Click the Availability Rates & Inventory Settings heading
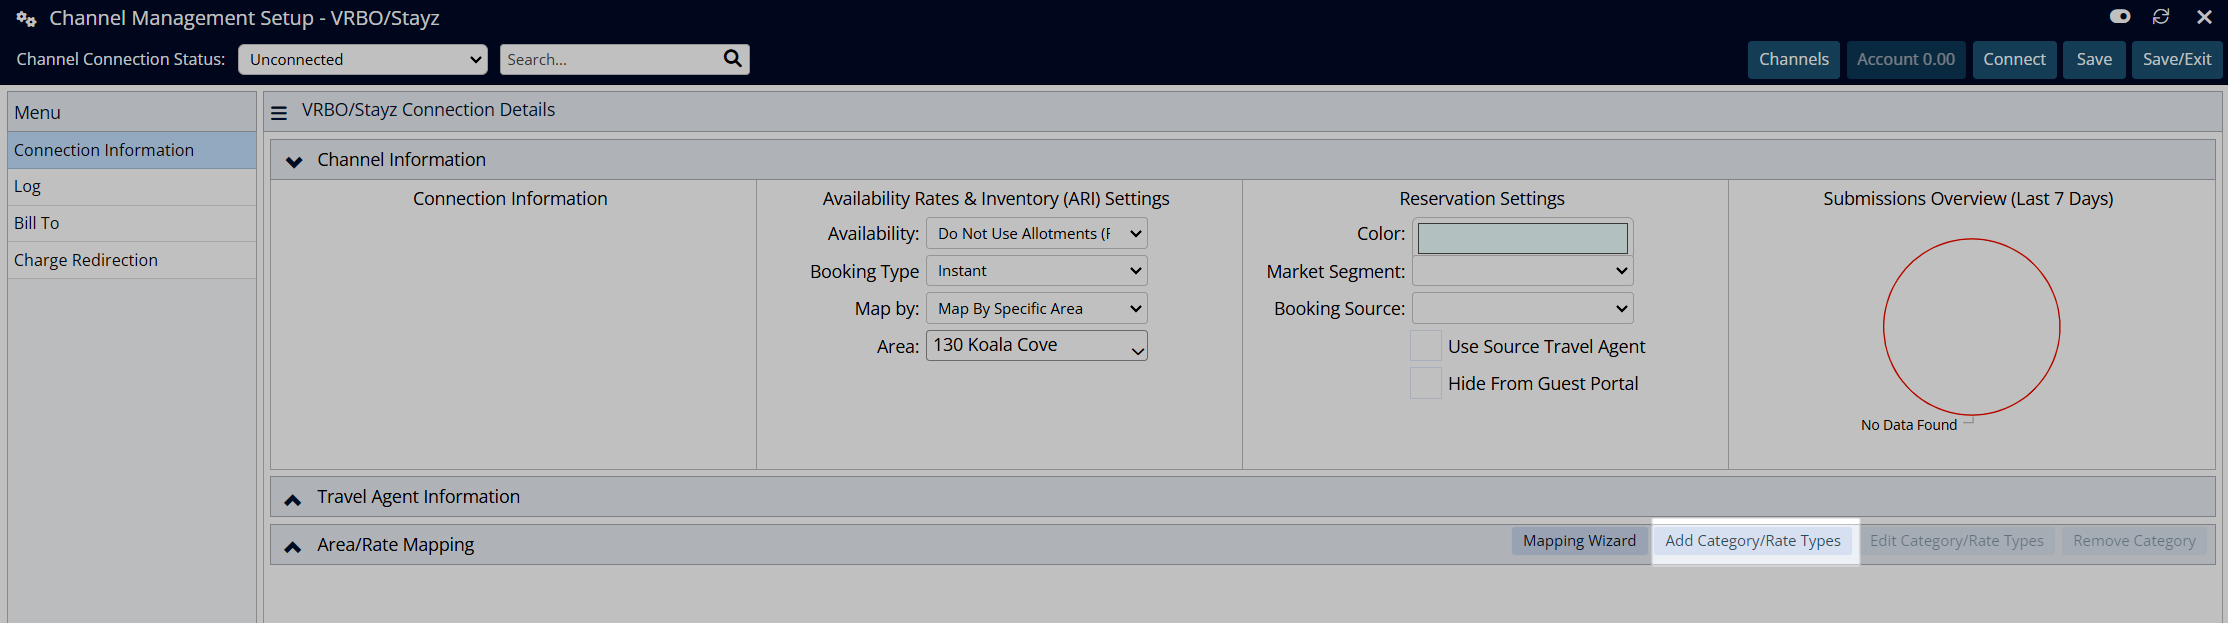The width and height of the screenshot is (2228, 623). click(996, 199)
